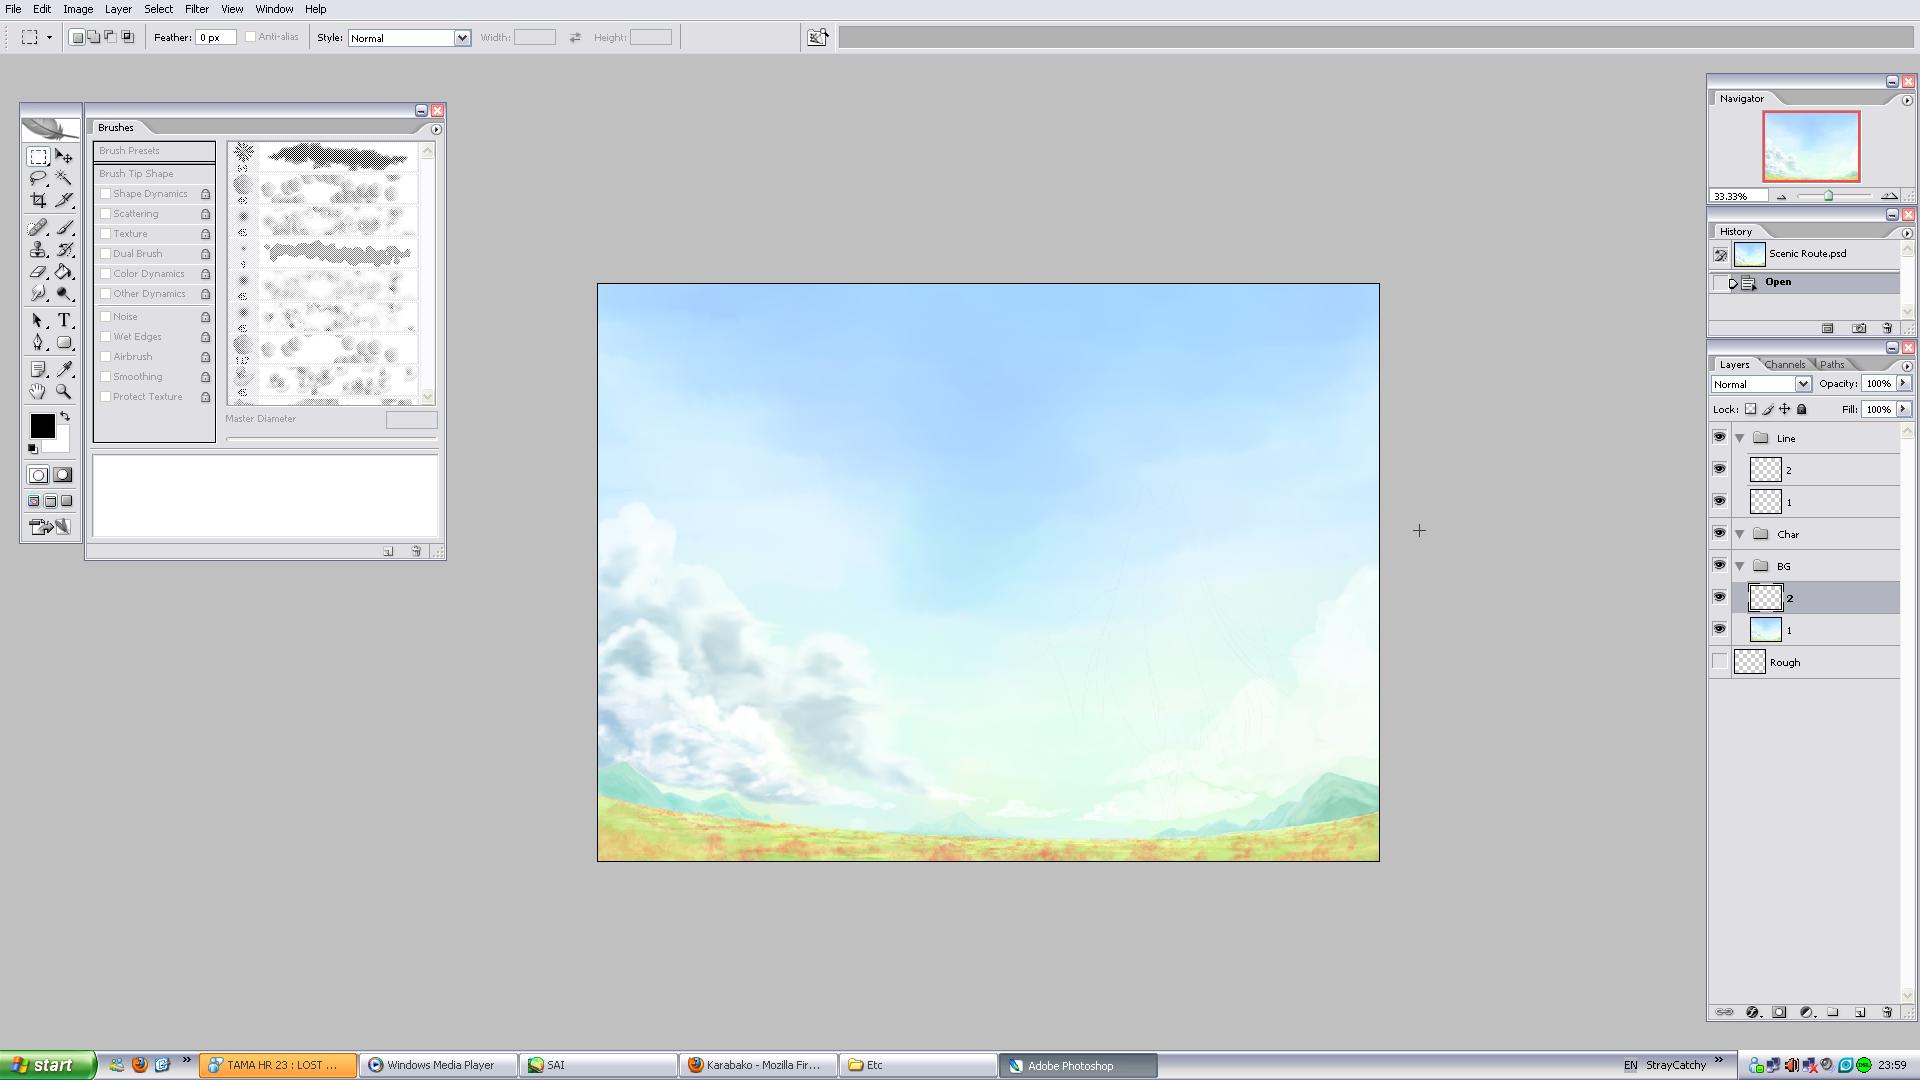Select the Clone Stamp tool
The height and width of the screenshot is (1080, 1920).
(38, 250)
